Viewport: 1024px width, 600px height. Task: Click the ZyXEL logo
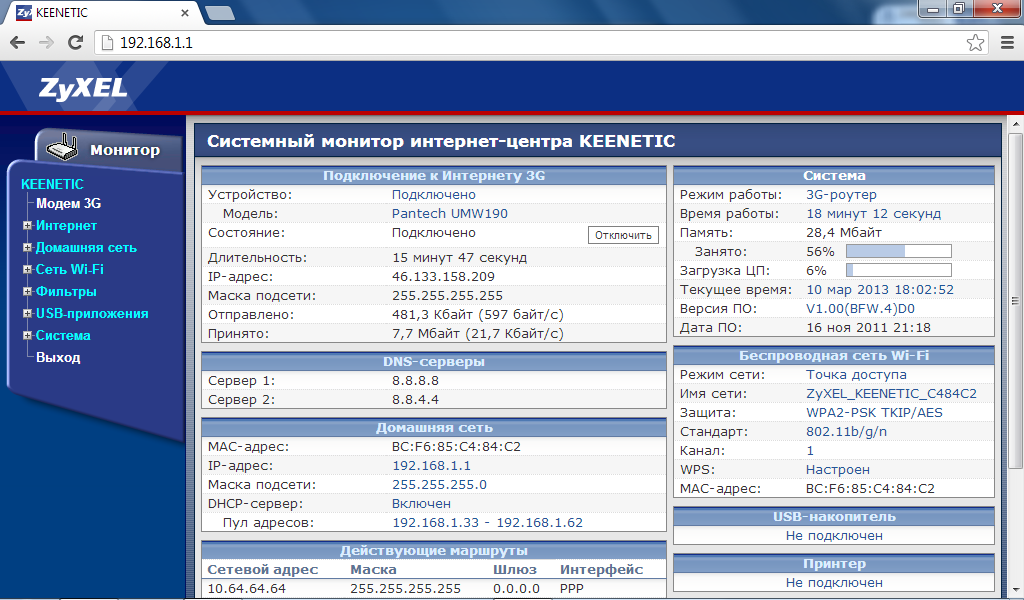(x=82, y=88)
